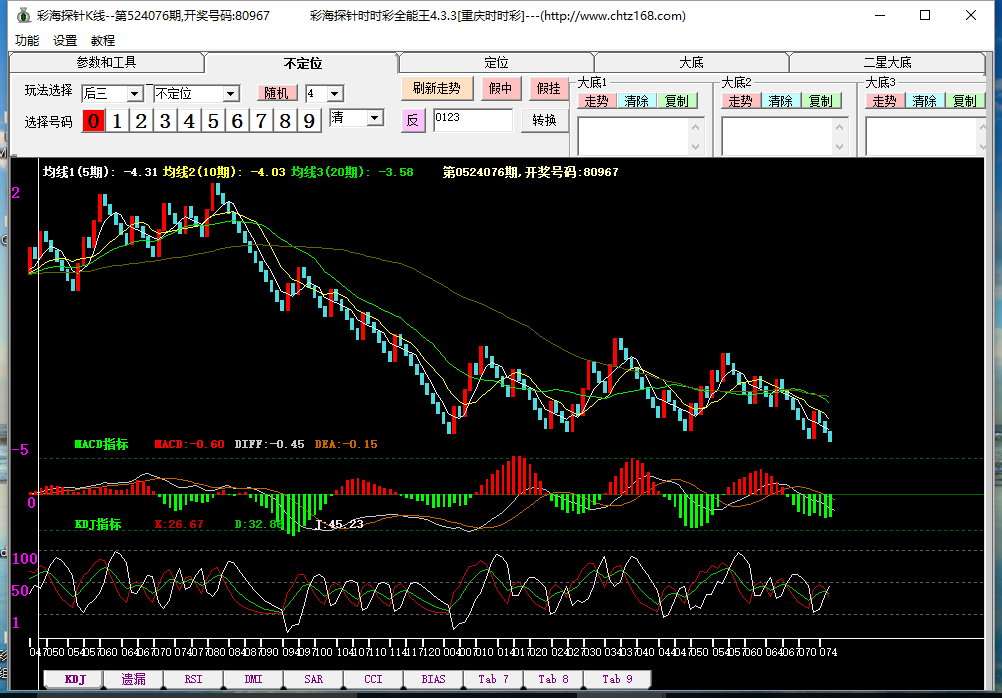
Task: Switch to the 二星大底 tab
Action: click(x=887, y=63)
